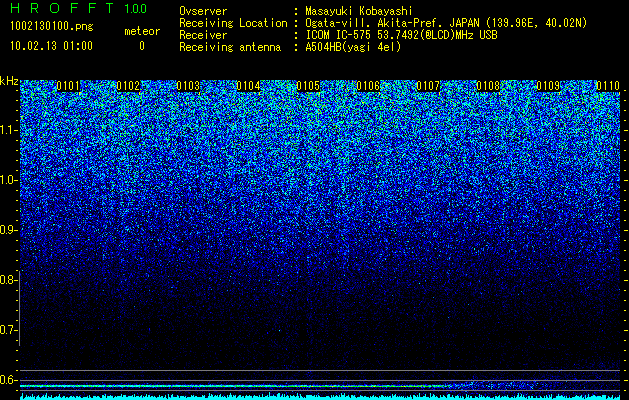Screen dimensions: 629x400
Task: Click the 0110 time marker
Action: 608,86
